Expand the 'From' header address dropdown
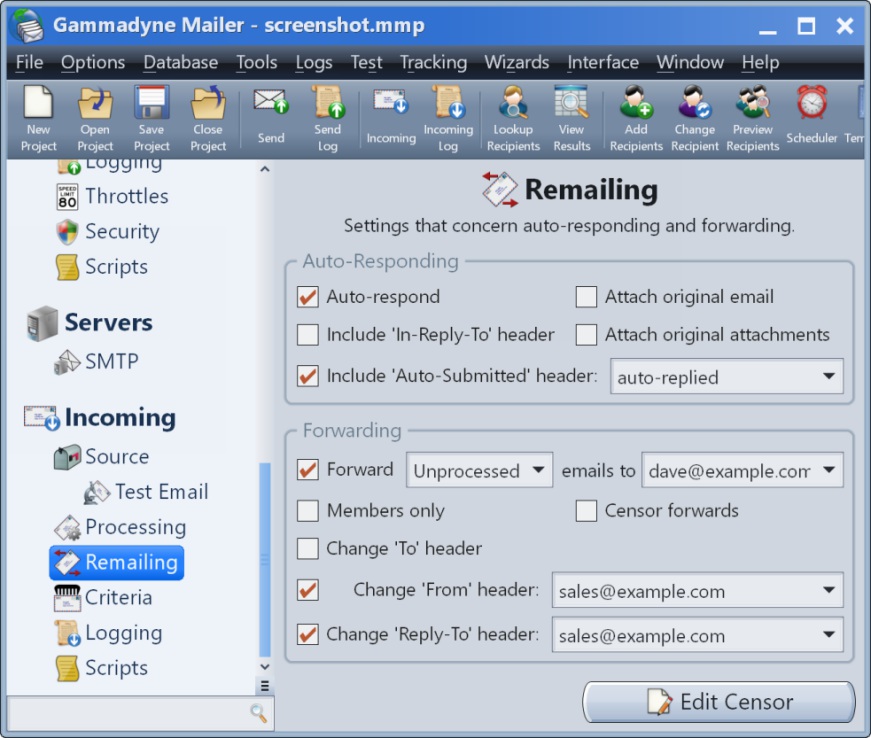Viewport: 871px width, 738px height. pos(698,590)
